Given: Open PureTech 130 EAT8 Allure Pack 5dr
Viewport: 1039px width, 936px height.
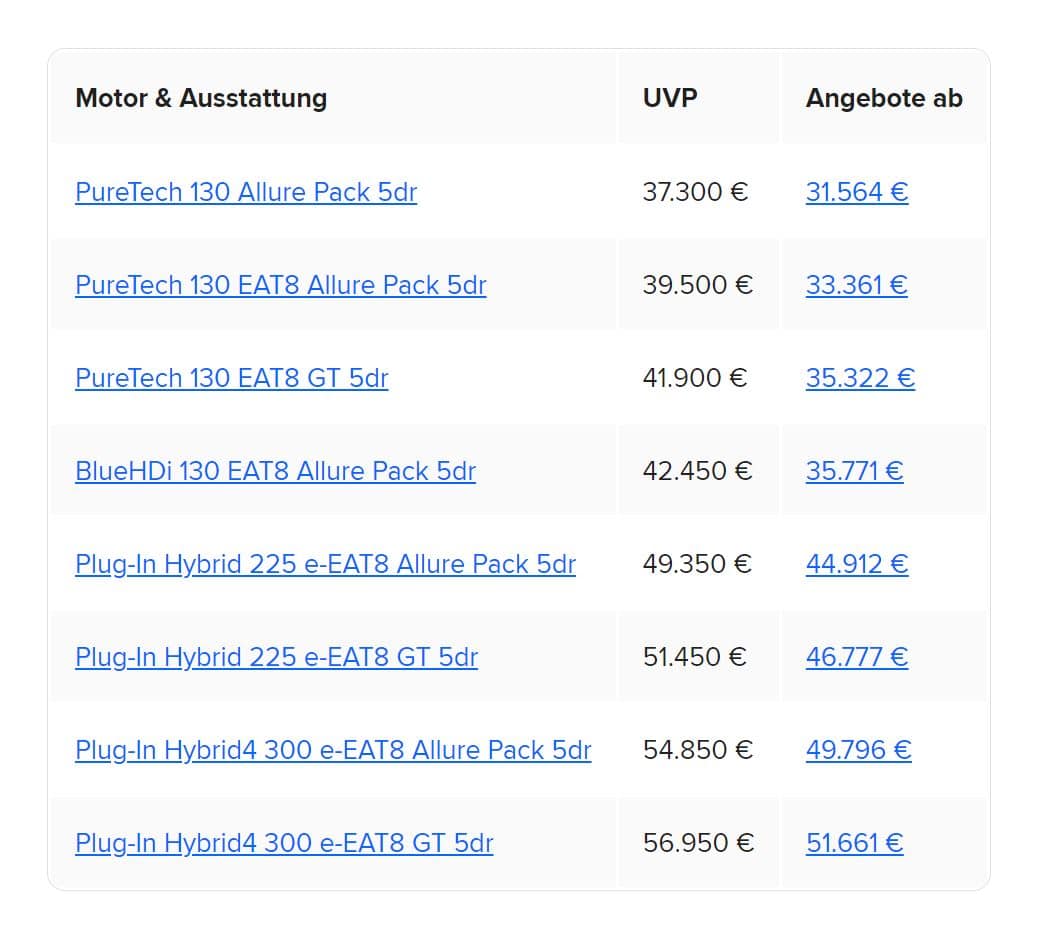Looking at the screenshot, I should pyautogui.click(x=281, y=286).
